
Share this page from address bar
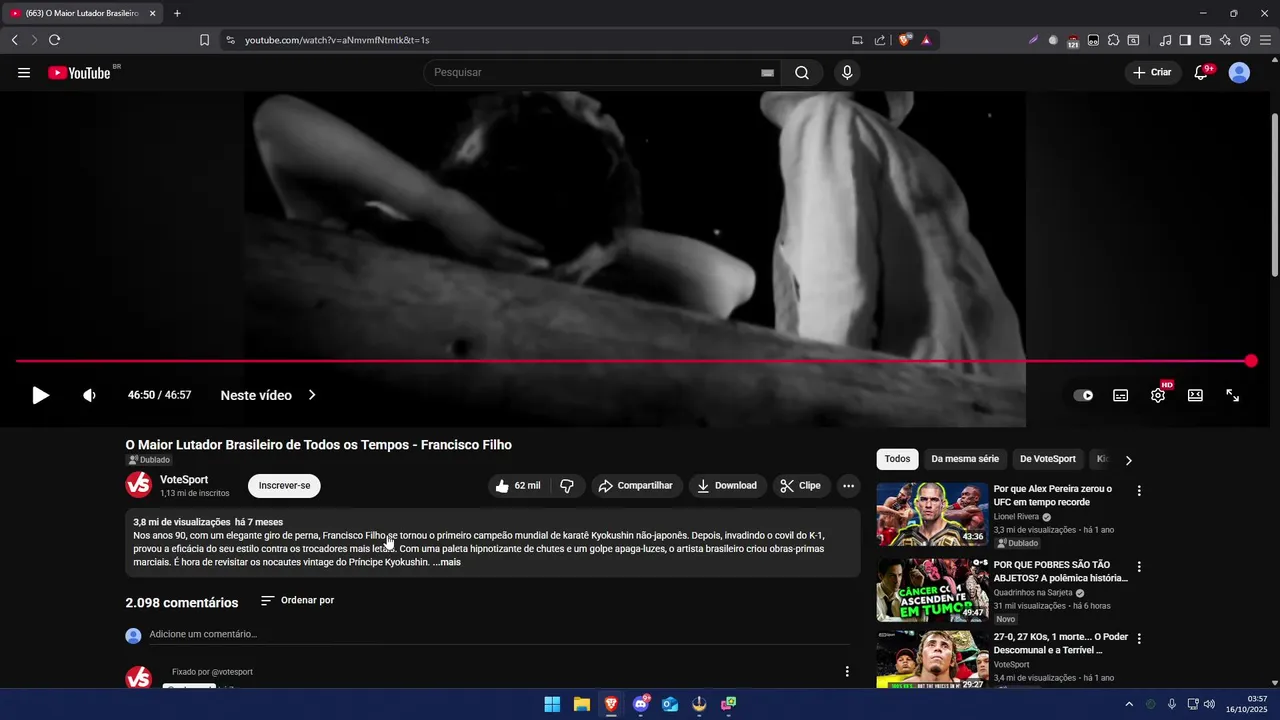click(880, 40)
